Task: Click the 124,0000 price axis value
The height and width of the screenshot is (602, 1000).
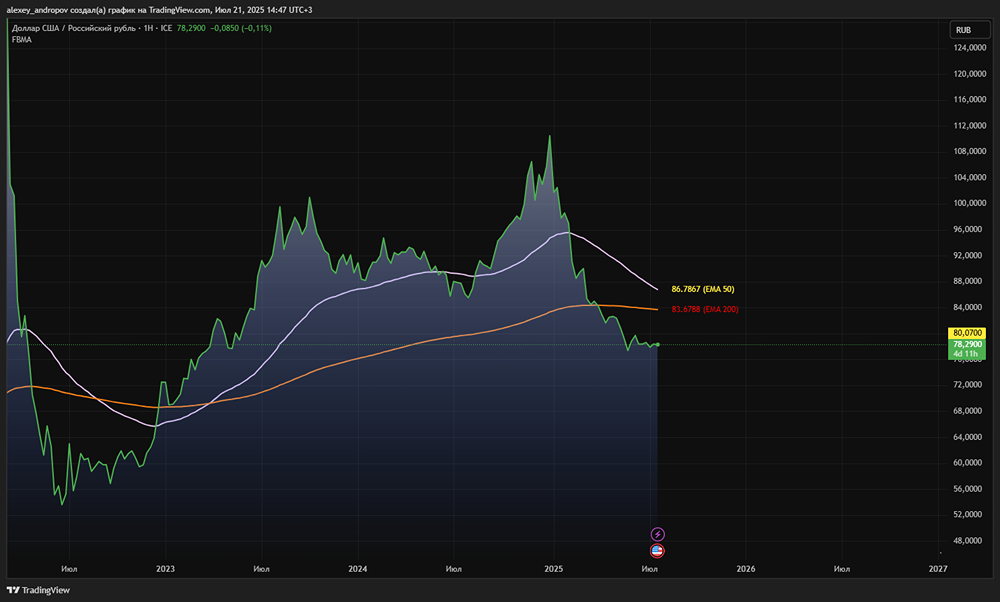Action: click(x=969, y=48)
